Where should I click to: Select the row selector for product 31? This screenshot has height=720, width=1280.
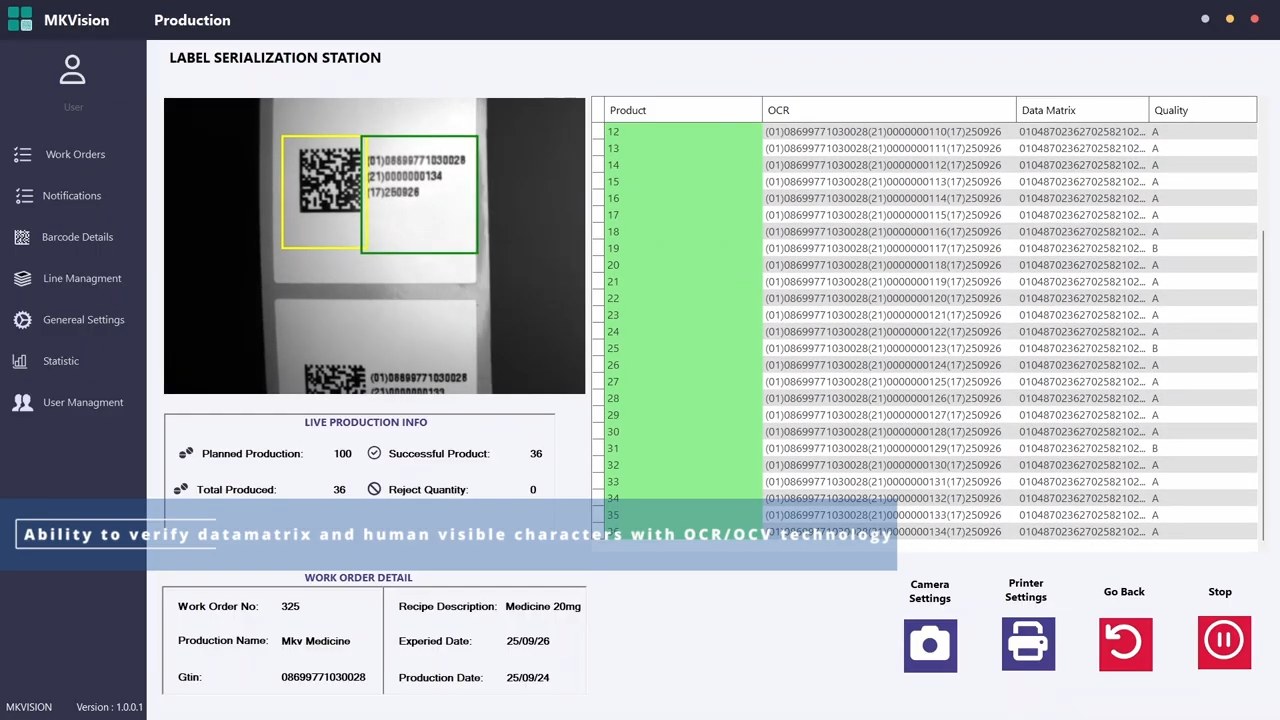coord(598,448)
